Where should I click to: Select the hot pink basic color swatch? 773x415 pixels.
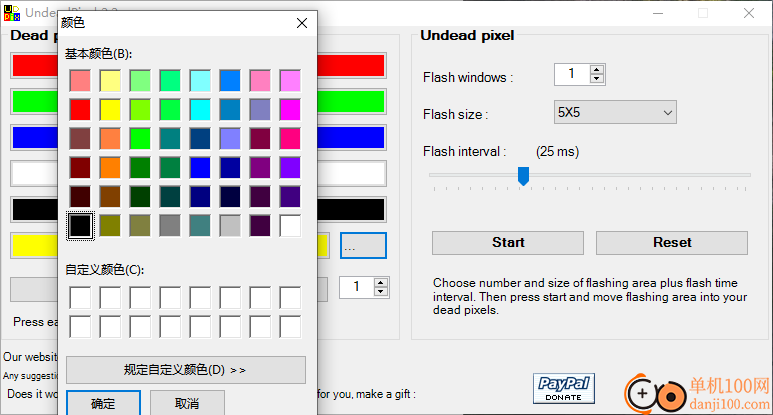pyautogui.click(x=290, y=138)
